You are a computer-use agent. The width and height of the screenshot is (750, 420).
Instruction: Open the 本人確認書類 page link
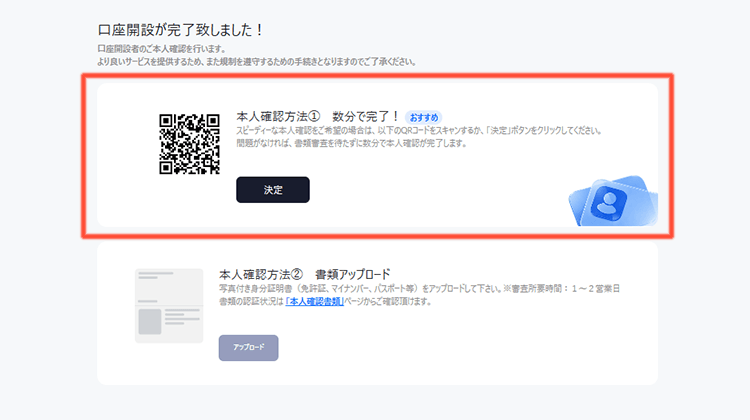pos(315,301)
